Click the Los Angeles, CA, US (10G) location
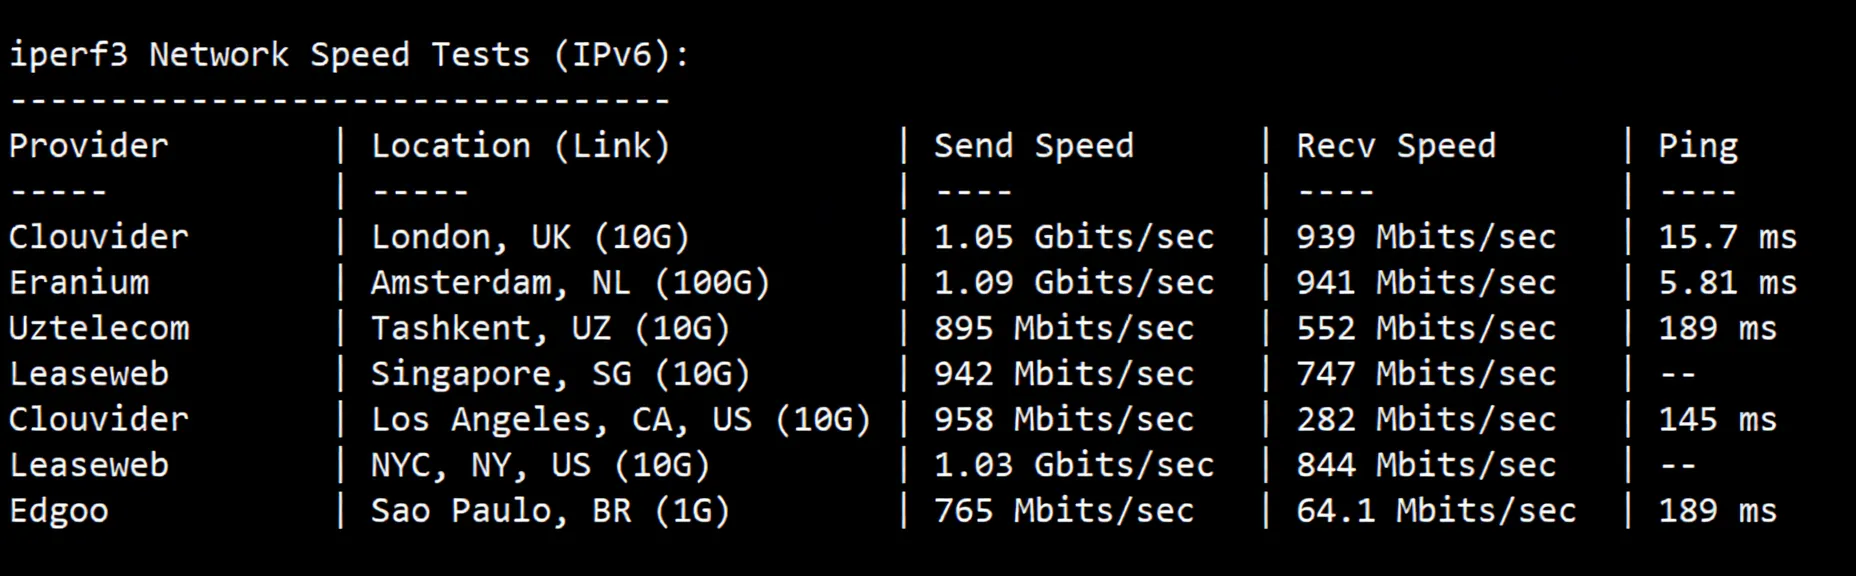Image resolution: width=1856 pixels, height=576 pixels. tap(620, 420)
